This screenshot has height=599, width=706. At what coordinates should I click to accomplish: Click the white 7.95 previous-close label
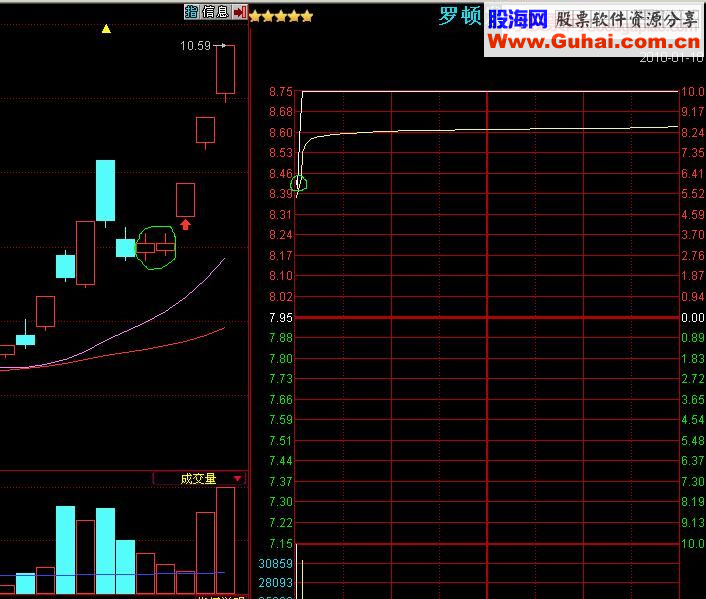(x=281, y=318)
